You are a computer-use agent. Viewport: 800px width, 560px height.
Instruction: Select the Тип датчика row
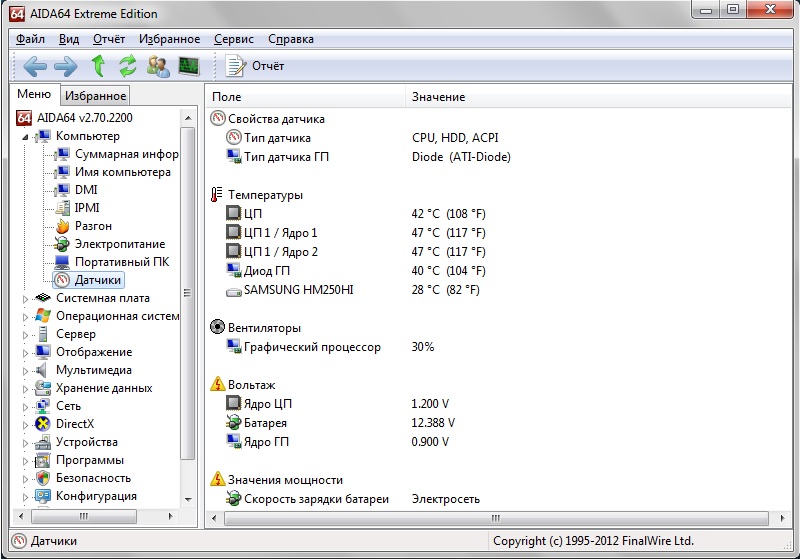[x=498, y=138]
